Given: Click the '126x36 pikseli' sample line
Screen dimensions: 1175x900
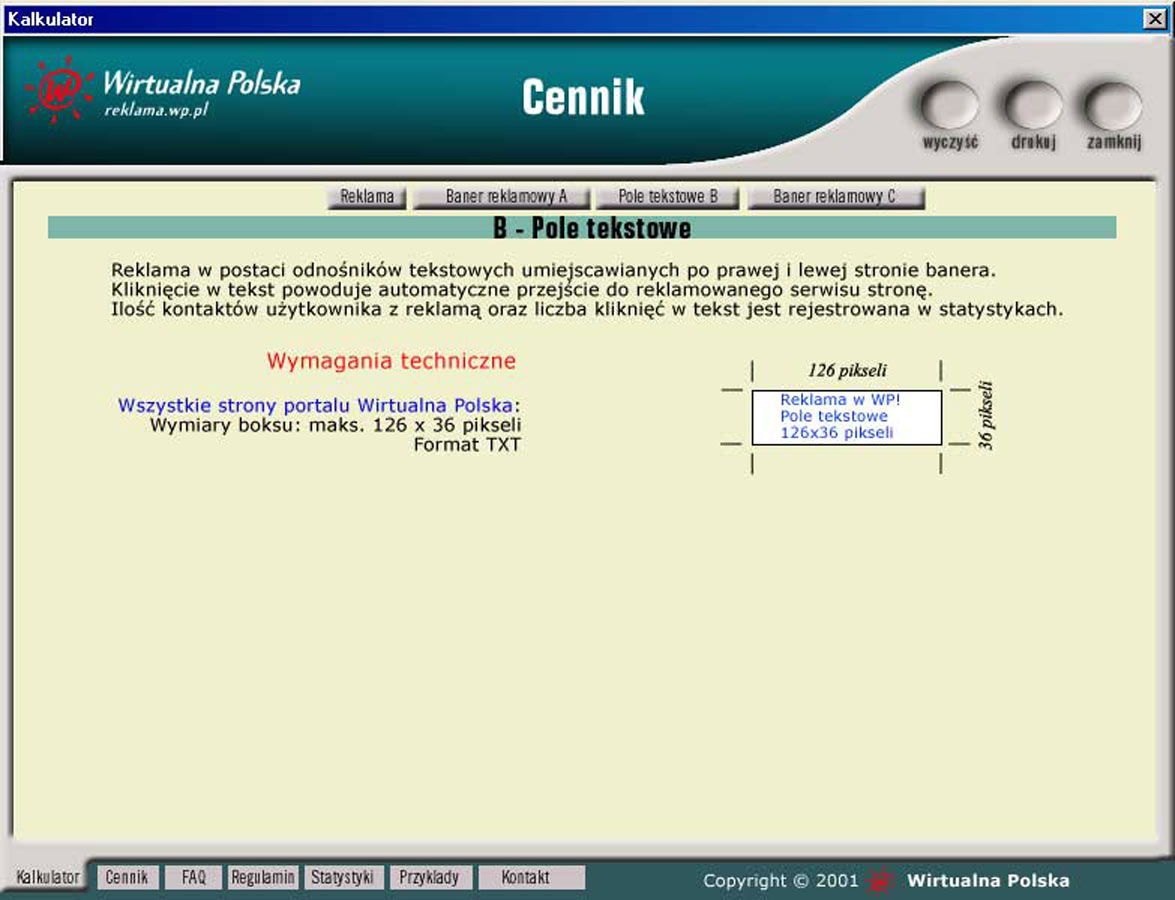Looking at the screenshot, I should pos(837,432).
